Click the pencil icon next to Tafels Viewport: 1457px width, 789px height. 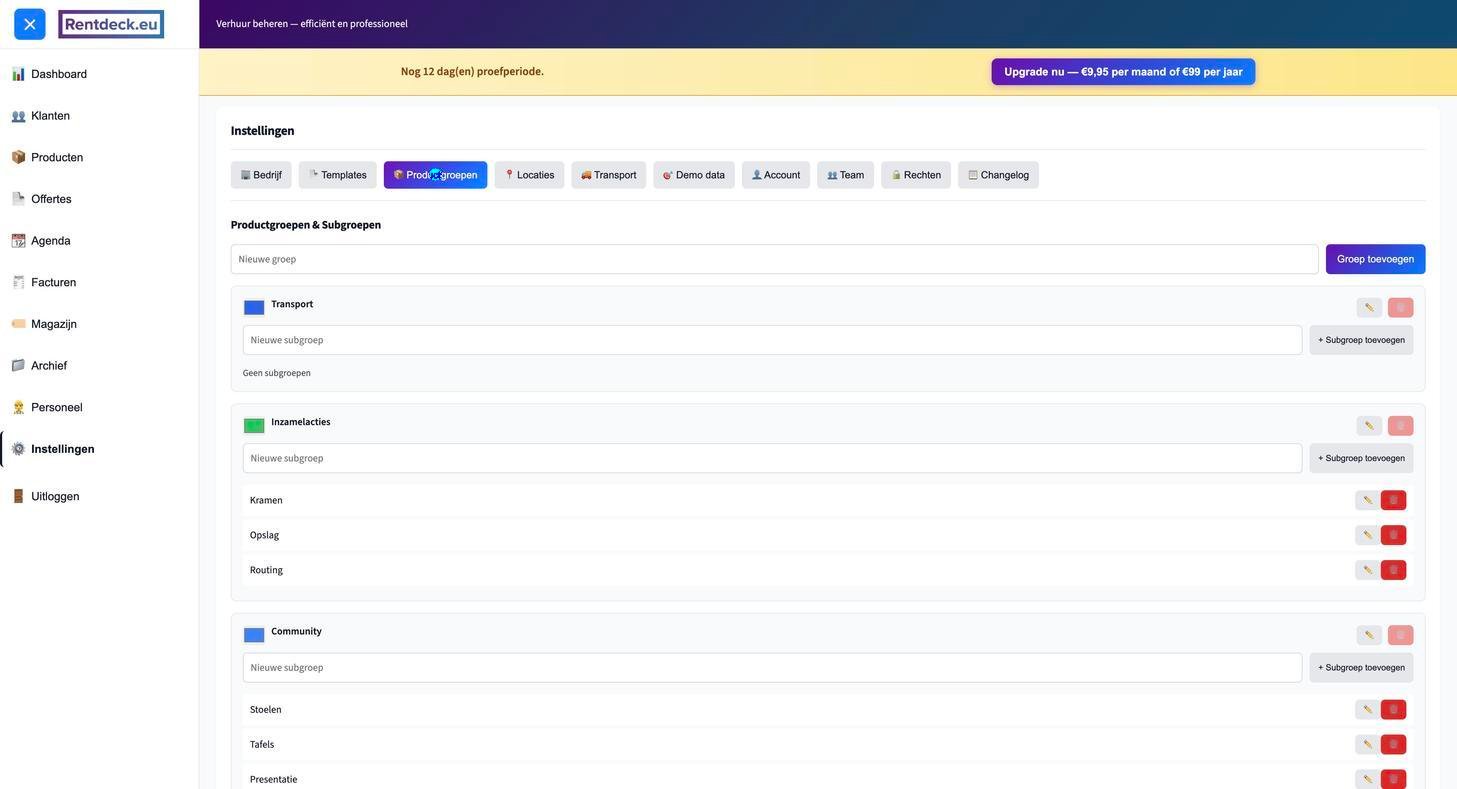tap(1367, 745)
